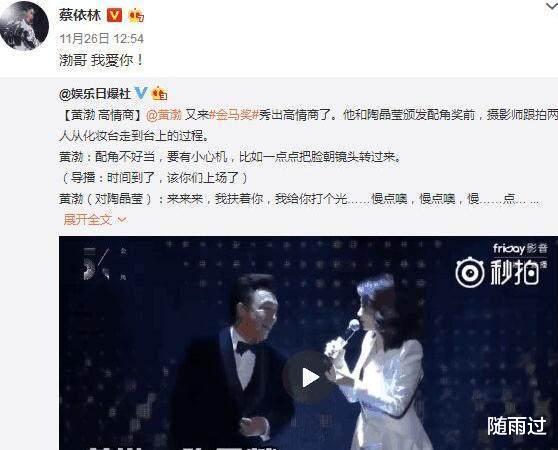The width and height of the screenshot is (558, 450).
Task: Click the blue V badge beside 娱乐日爆社
Action: 141,93
